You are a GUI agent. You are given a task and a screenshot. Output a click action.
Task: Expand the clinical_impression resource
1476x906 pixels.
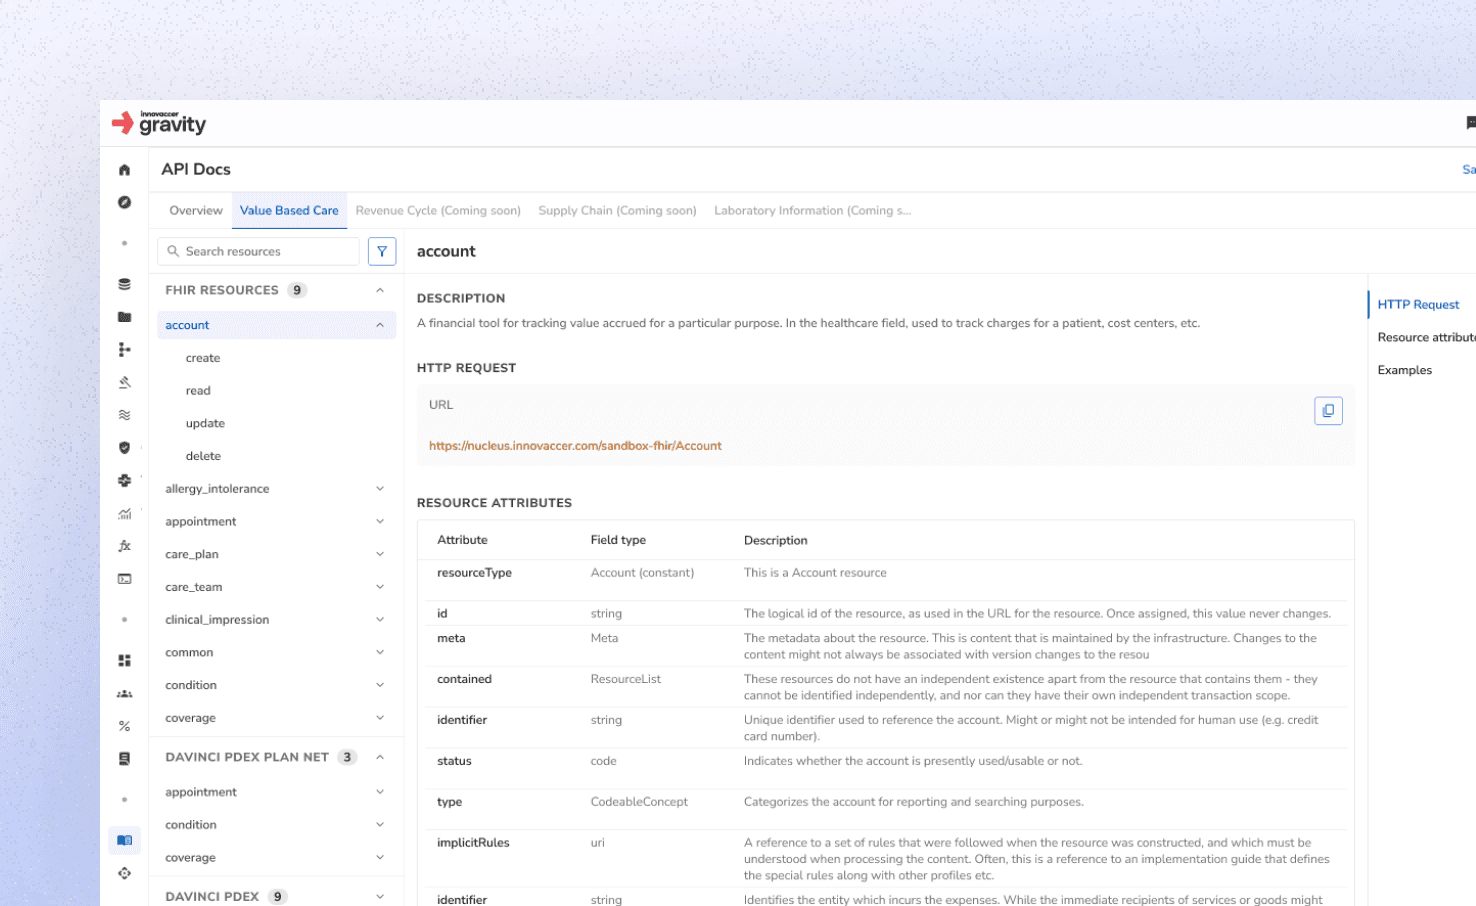(380, 620)
